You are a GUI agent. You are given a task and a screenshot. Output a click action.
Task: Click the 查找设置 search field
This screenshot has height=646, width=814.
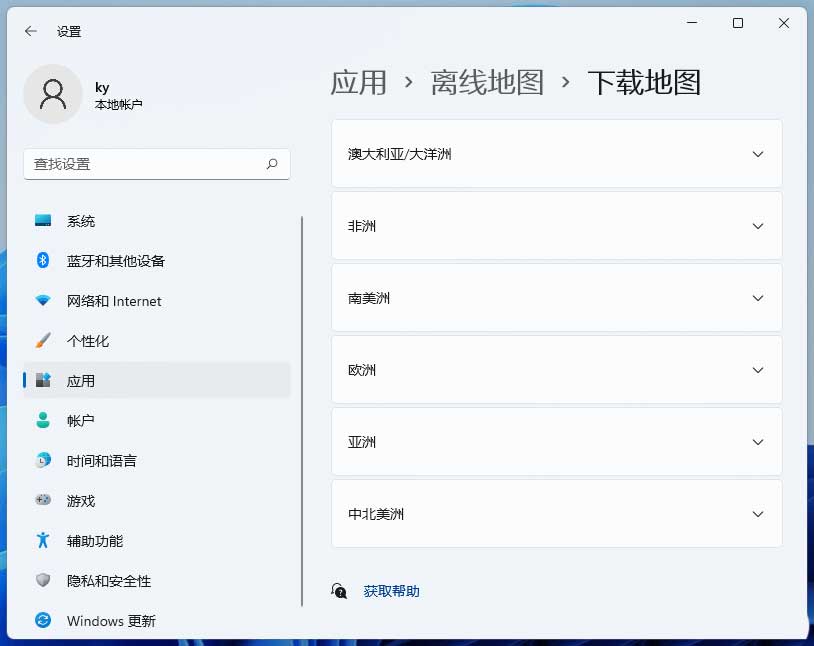point(145,164)
